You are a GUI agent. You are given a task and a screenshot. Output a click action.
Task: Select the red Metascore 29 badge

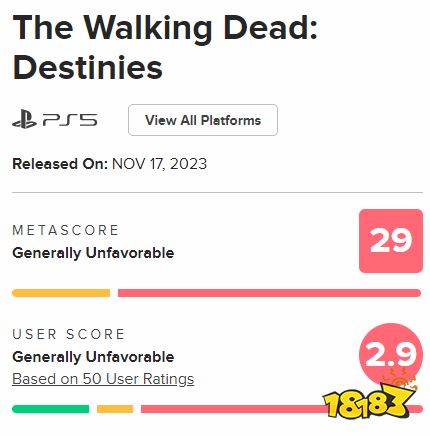pos(391,241)
